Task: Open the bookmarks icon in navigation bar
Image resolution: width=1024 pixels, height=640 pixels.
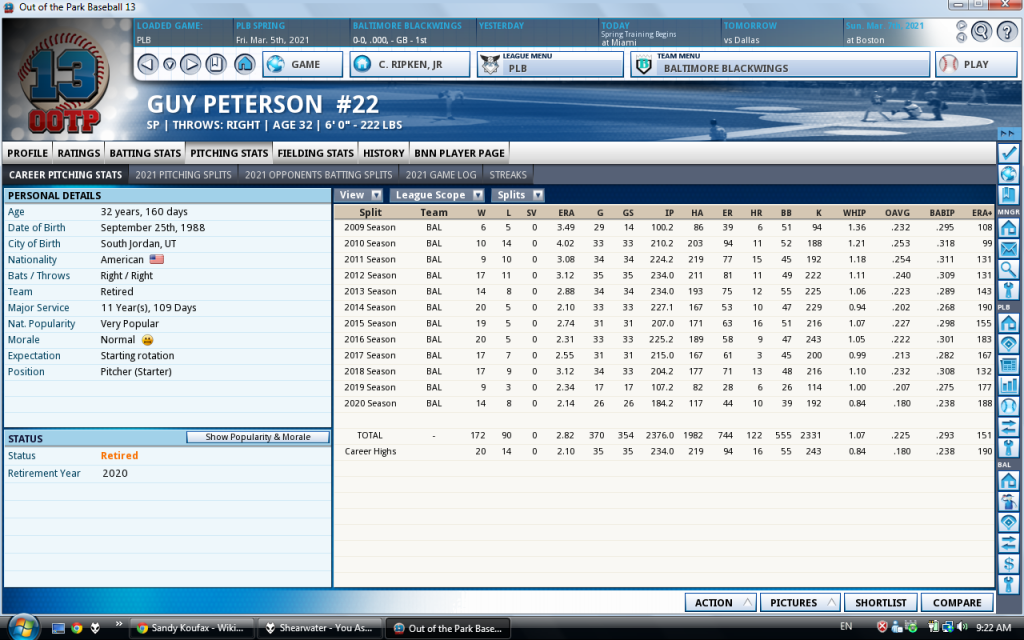Action: pos(216,65)
